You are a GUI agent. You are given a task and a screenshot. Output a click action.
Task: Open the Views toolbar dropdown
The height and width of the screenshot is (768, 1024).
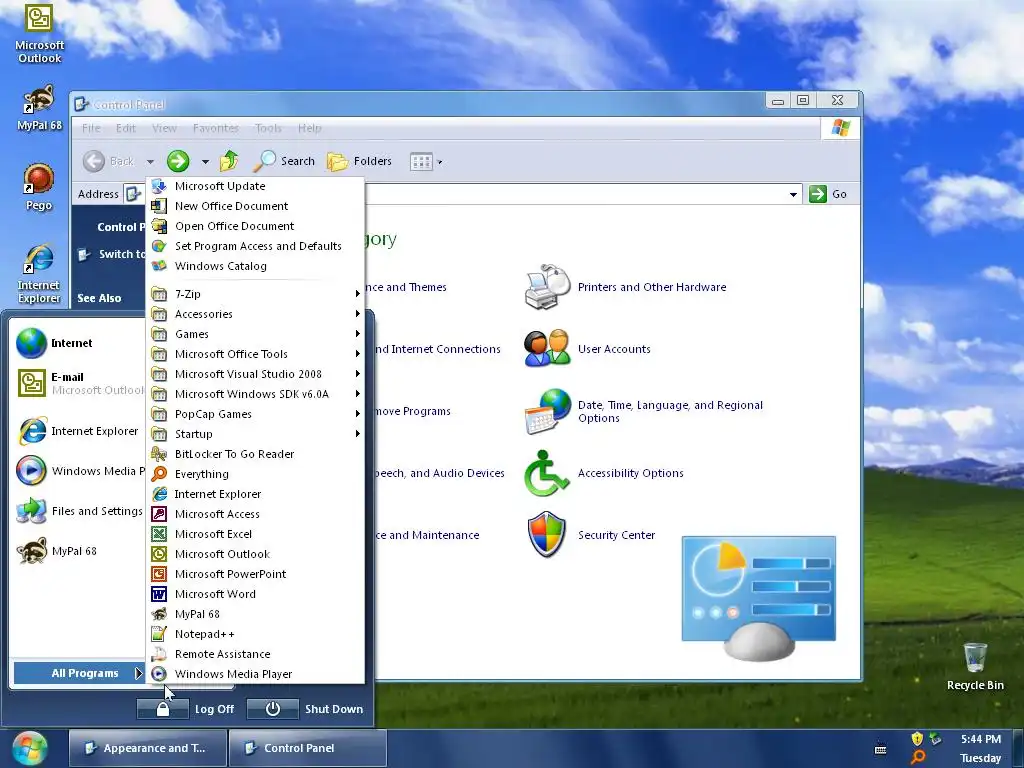coord(440,162)
